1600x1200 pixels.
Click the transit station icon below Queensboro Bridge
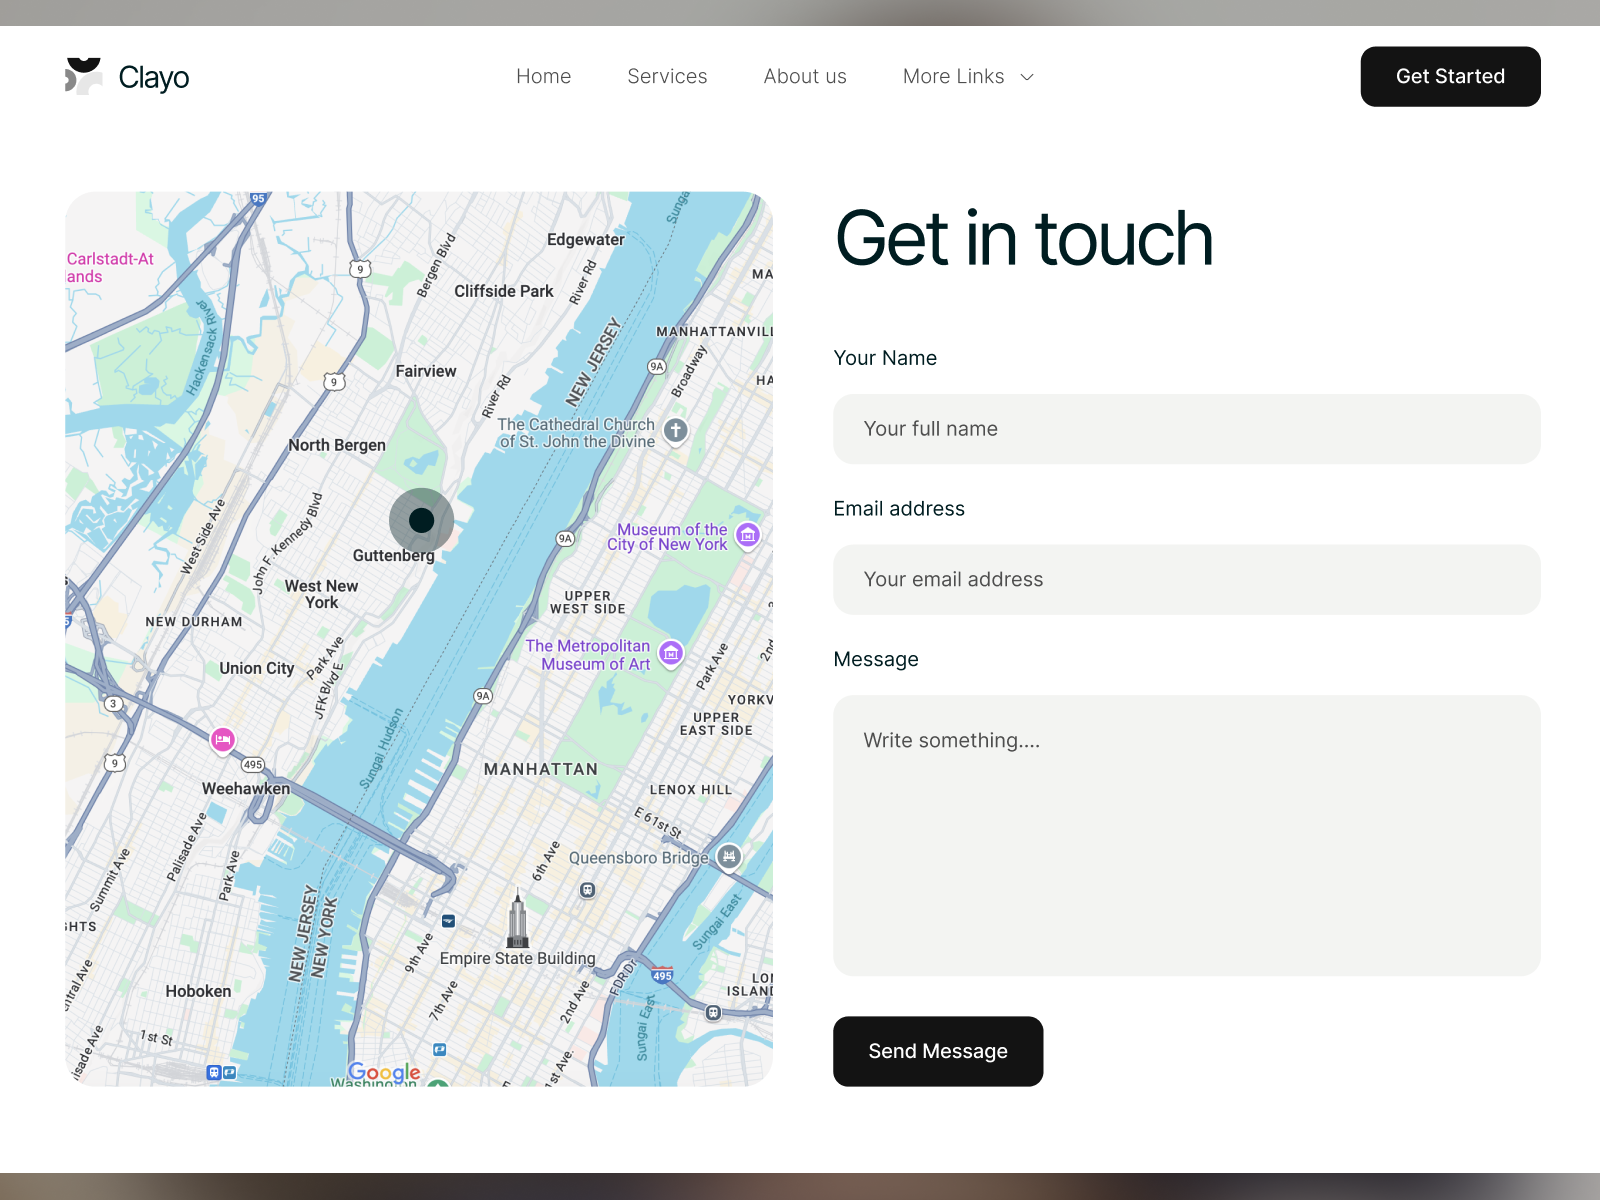(x=588, y=890)
